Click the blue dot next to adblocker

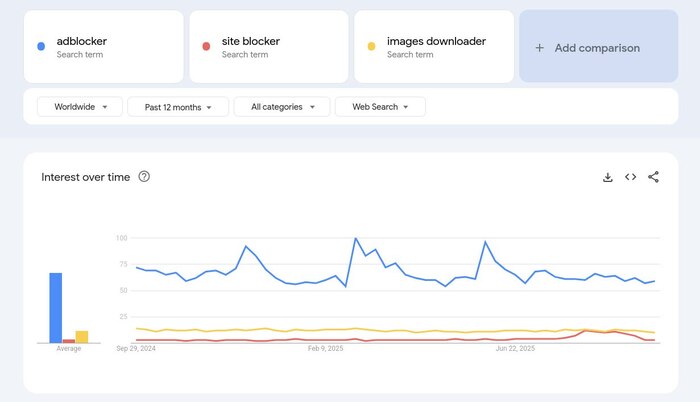(x=40, y=46)
